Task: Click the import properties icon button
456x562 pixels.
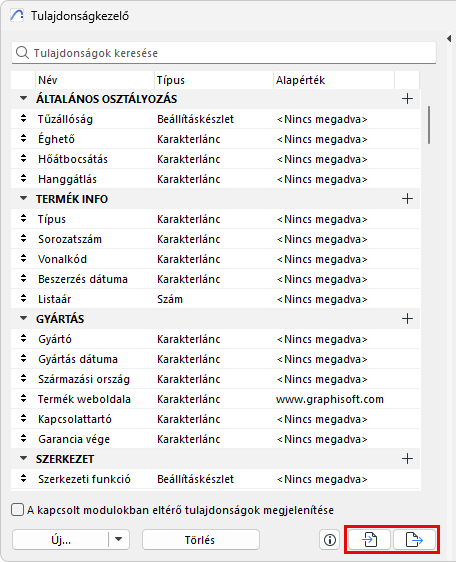Action: 369,539
